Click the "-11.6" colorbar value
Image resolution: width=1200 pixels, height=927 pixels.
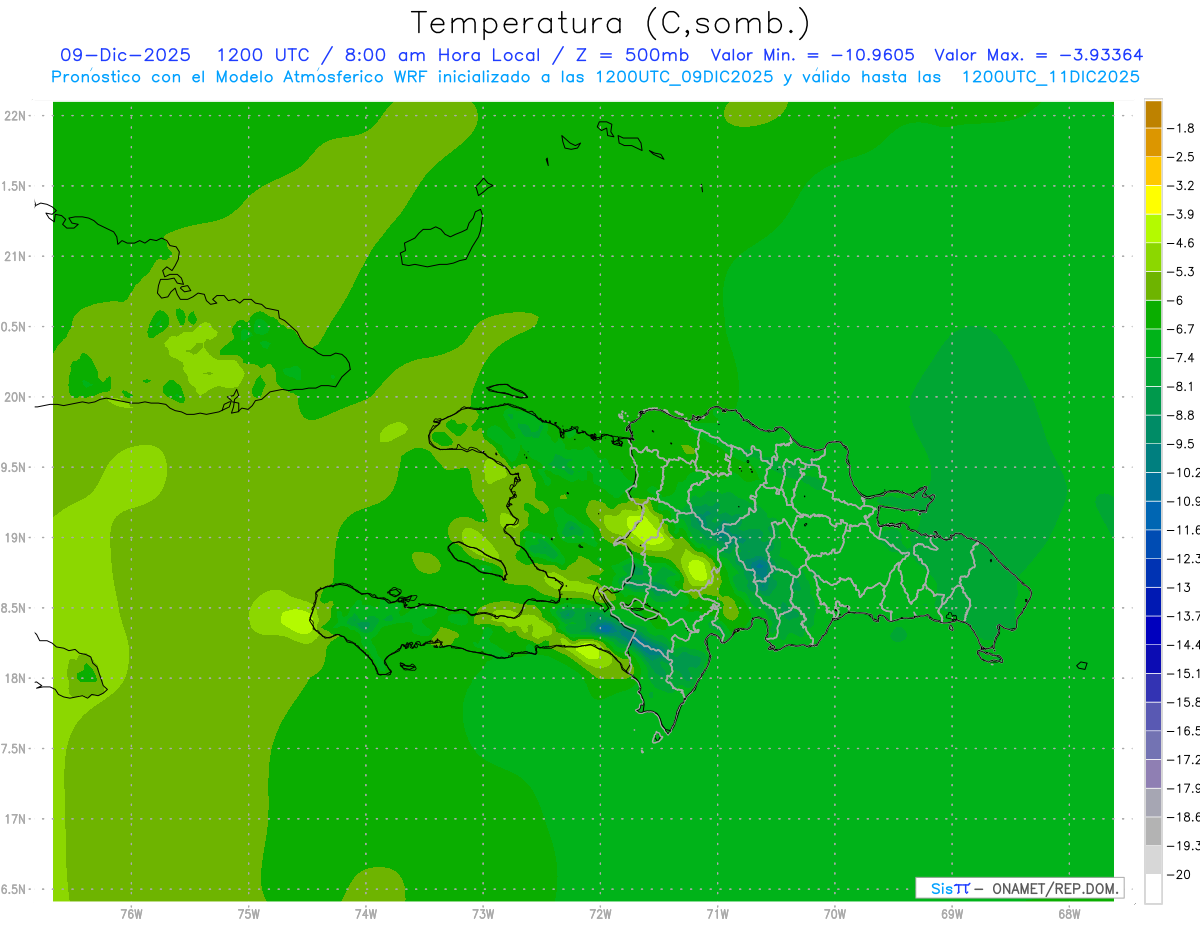click(1183, 530)
